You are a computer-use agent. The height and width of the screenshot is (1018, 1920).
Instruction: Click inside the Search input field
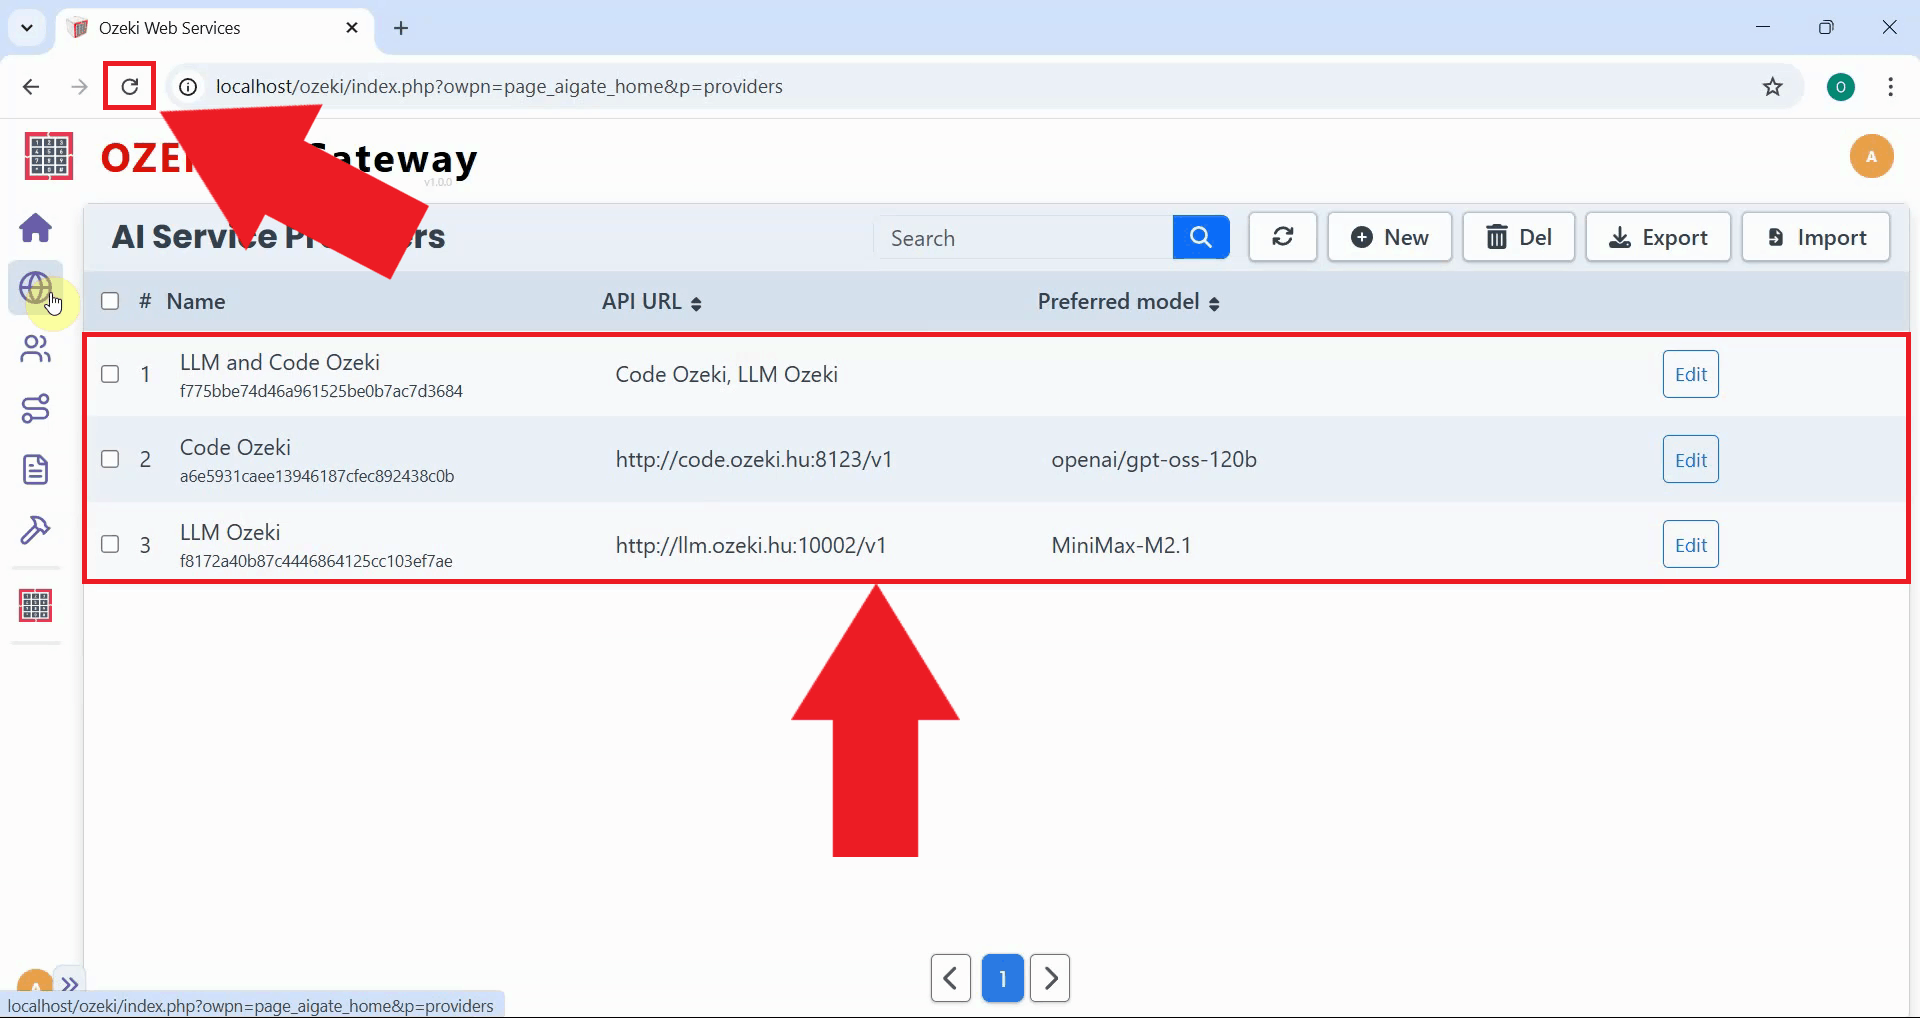1020,237
